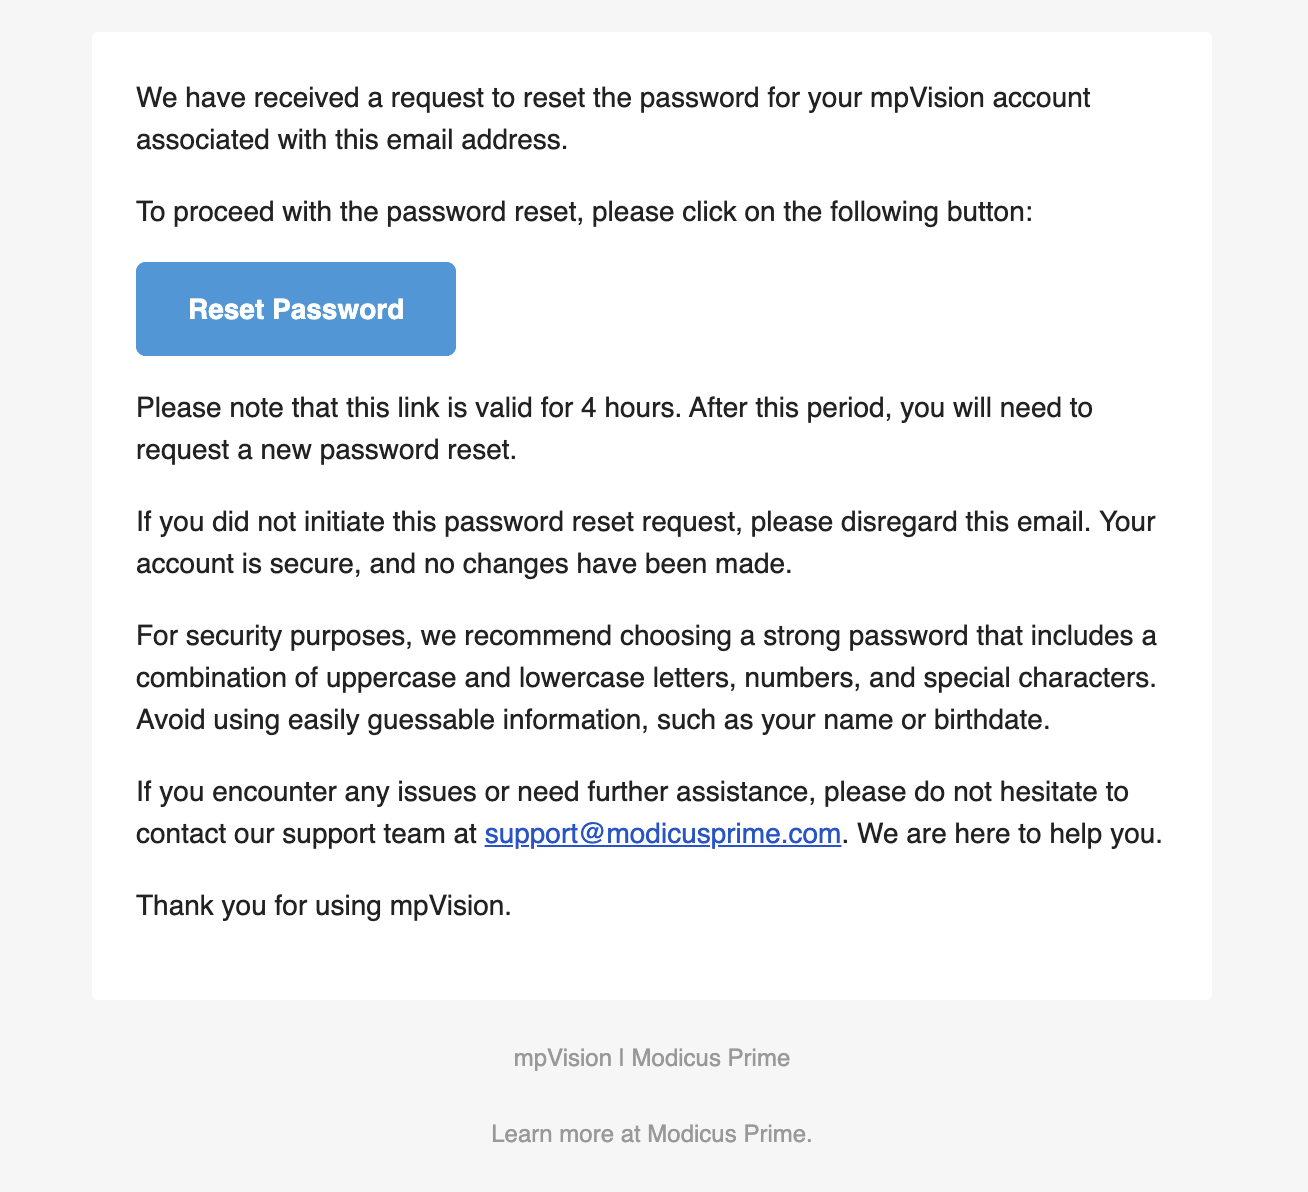Viewport: 1308px width, 1192px height.
Task: Select the "Avoid using easily guessable information" sentence
Action: pos(593,720)
